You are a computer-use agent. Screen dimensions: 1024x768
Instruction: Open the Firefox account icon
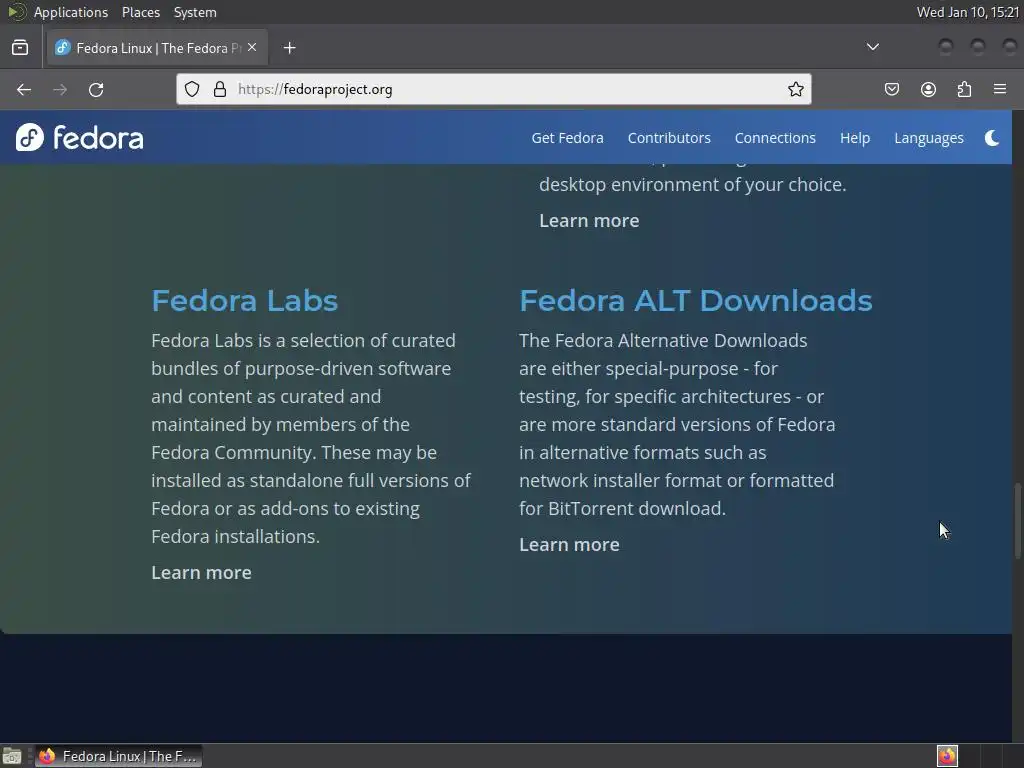928,89
